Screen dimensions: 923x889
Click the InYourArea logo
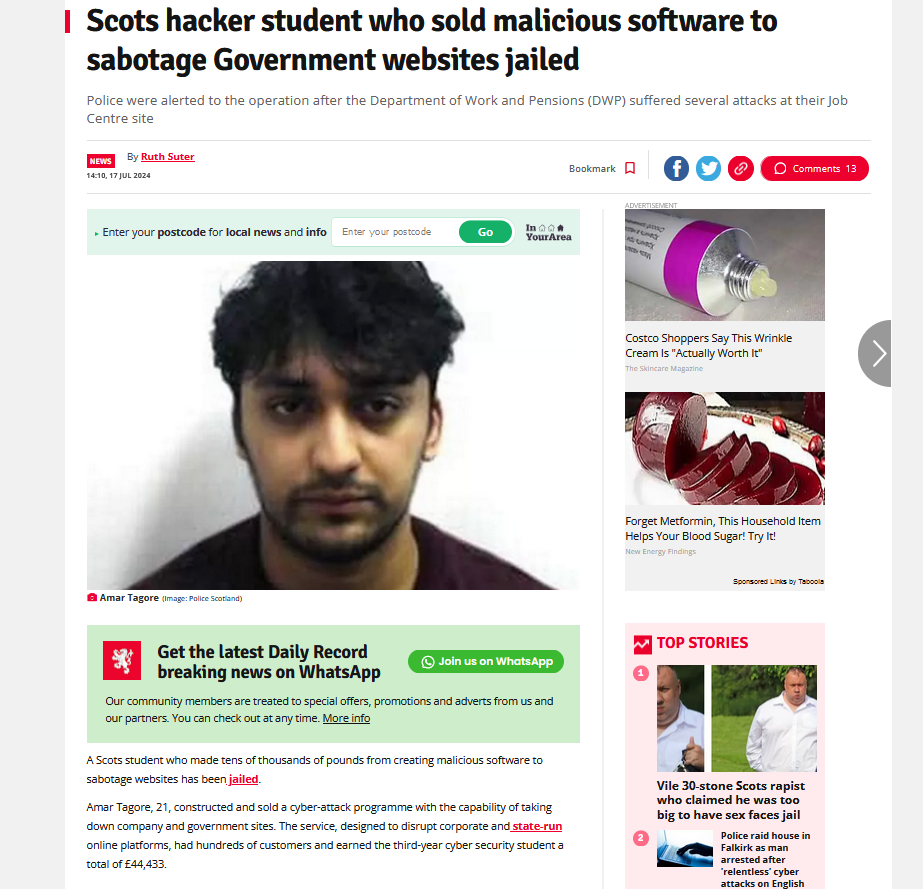coord(548,232)
